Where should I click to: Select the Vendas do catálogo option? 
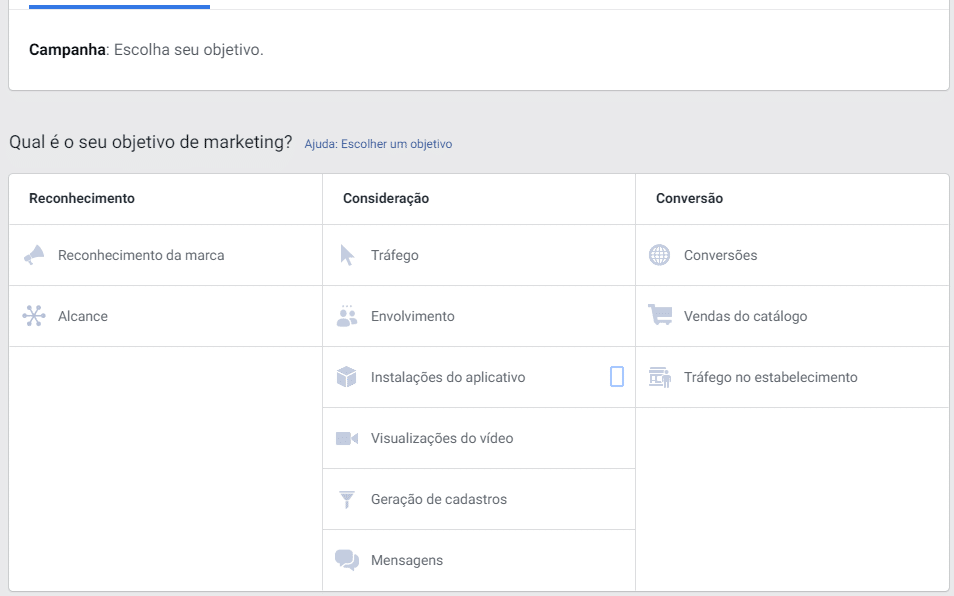tap(792, 316)
